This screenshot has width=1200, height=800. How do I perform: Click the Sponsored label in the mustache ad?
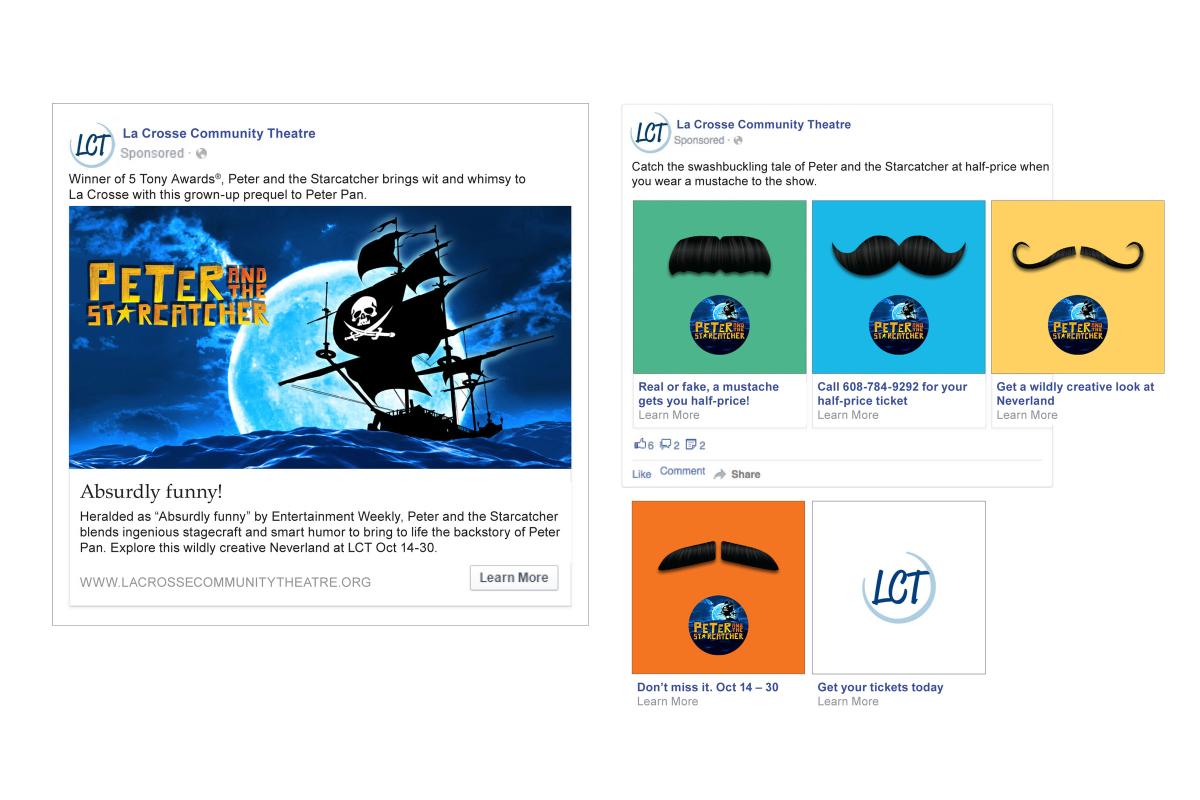pyautogui.click(x=698, y=141)
